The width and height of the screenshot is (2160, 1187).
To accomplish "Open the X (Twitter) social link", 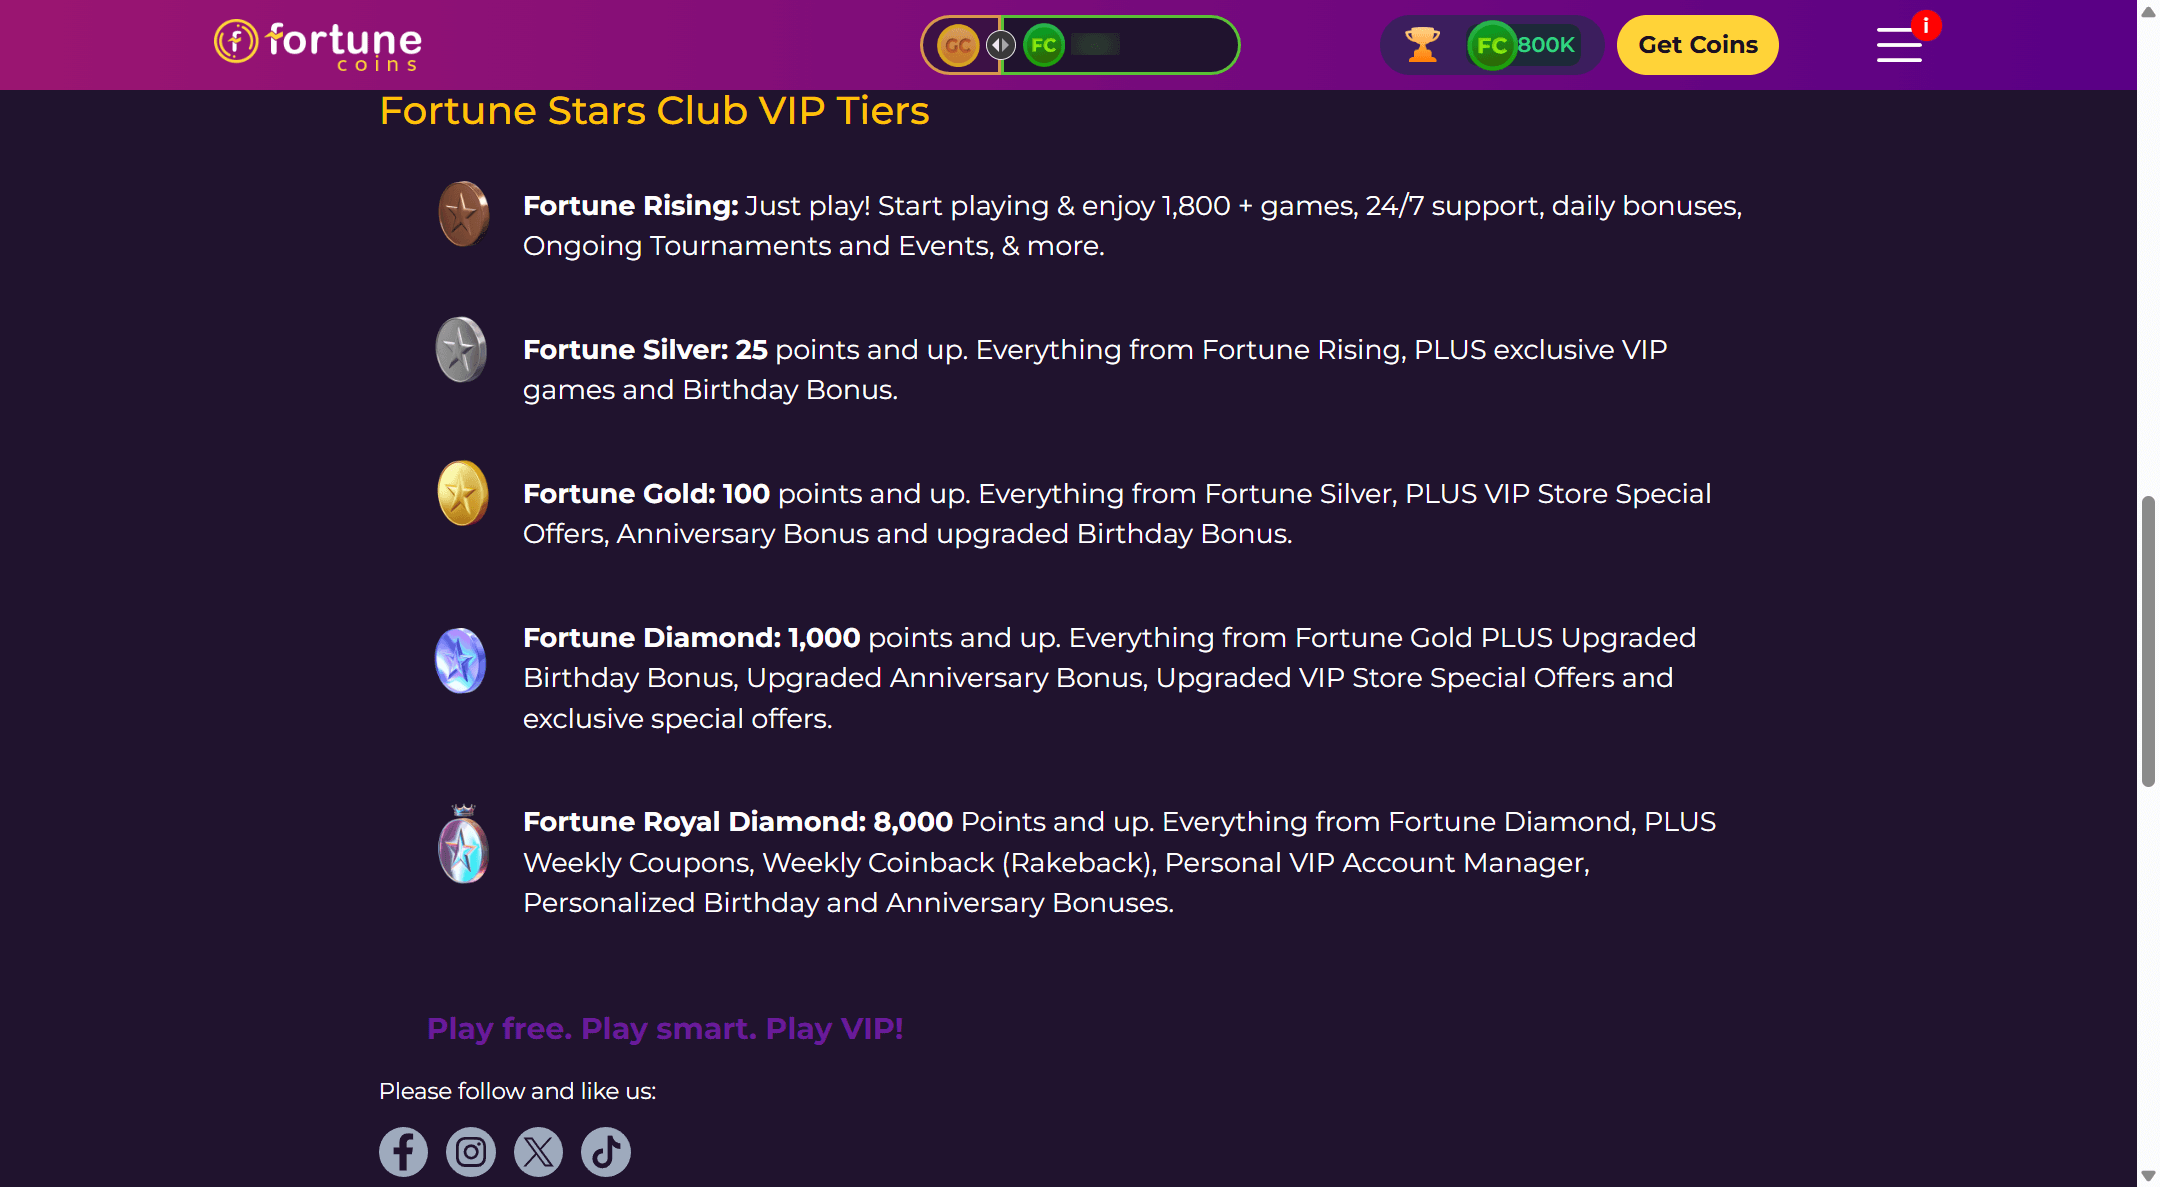I will tap(538, 1152).
